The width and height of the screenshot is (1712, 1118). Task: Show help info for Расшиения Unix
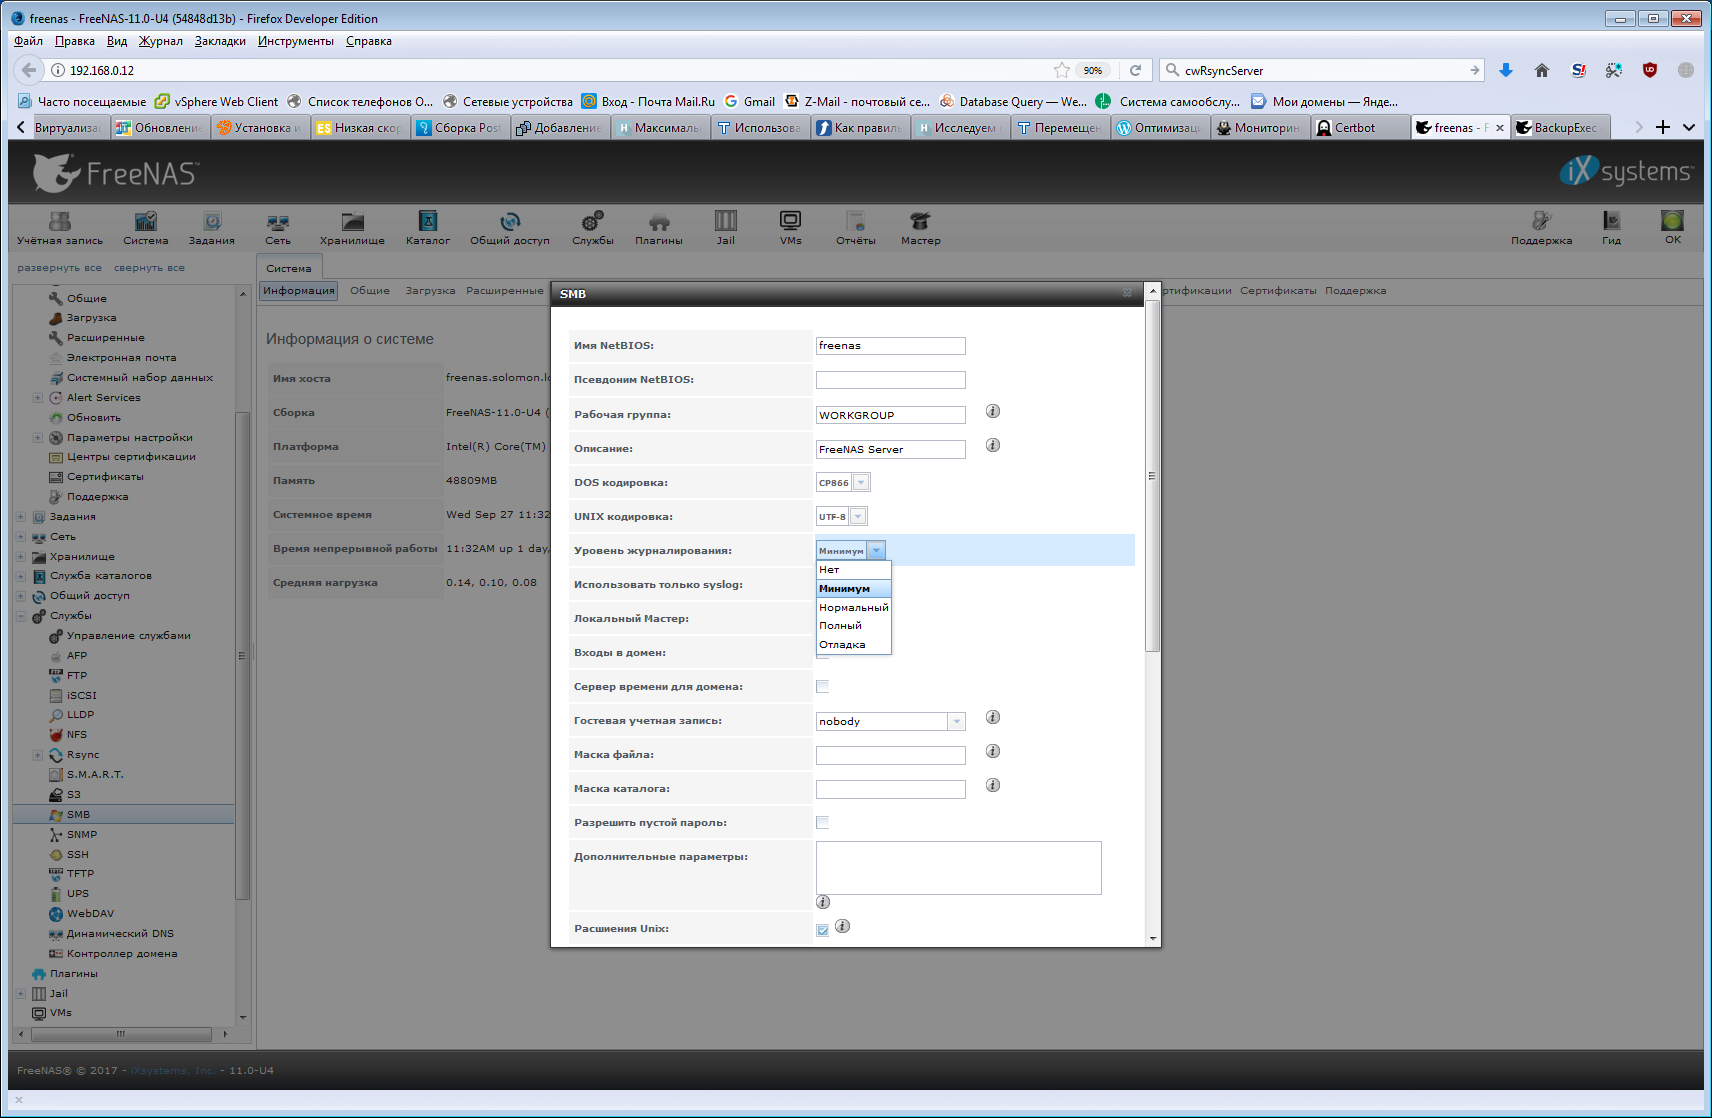(843, 926)
